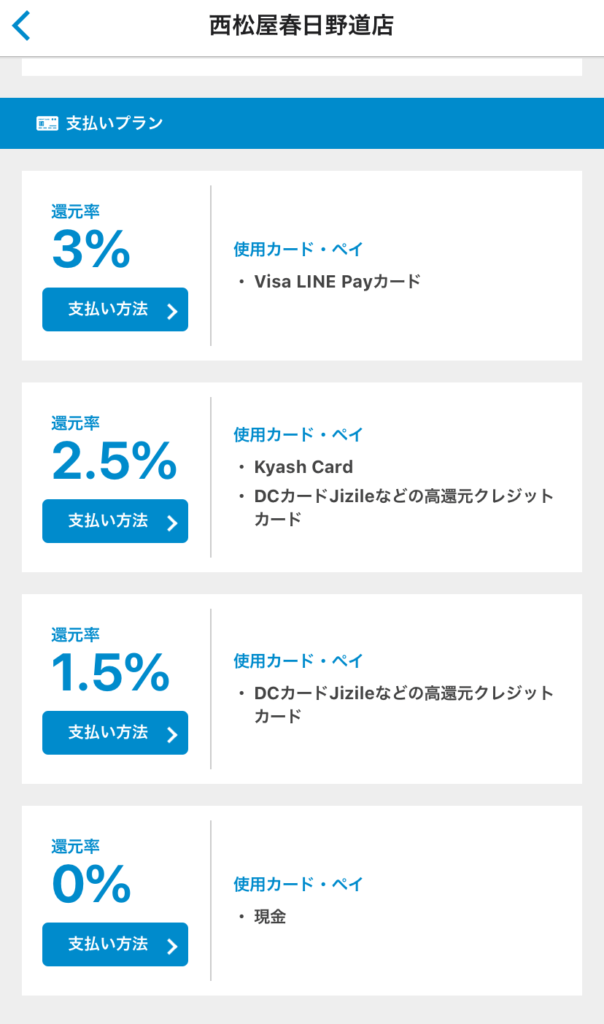
Task: Open 支払い方法 for the 2.5% plan
Action: (115, 521)
